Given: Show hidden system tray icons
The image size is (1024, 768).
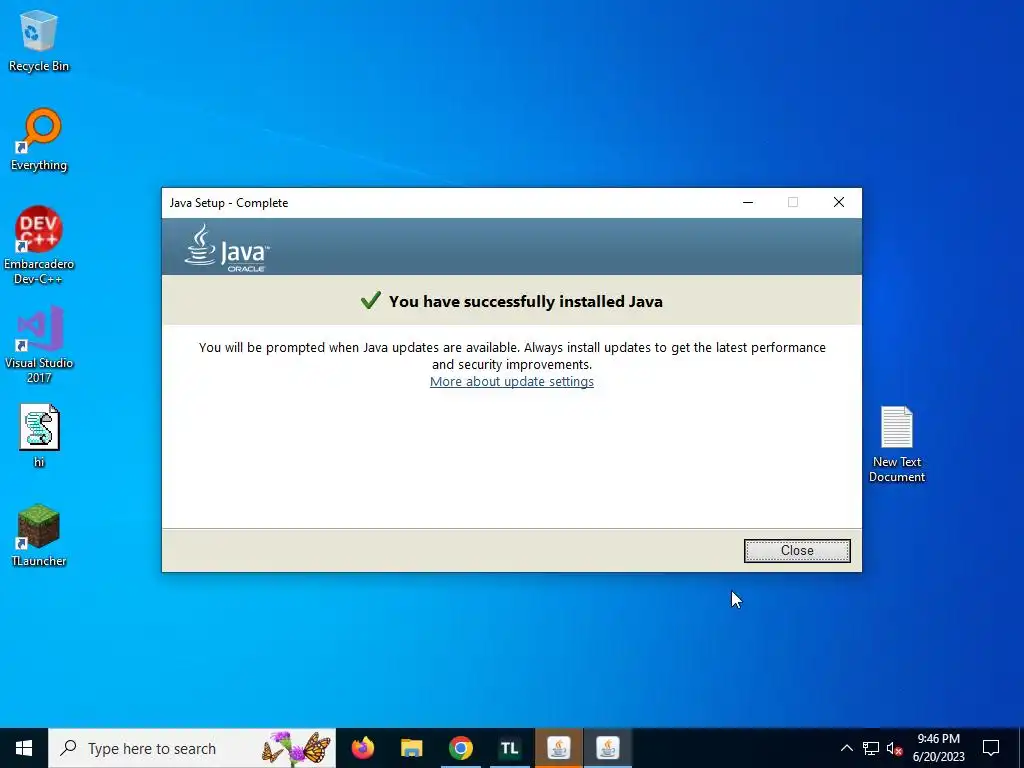Looking at the screenshot, I should pyautogui.click(x=846, y=748).
